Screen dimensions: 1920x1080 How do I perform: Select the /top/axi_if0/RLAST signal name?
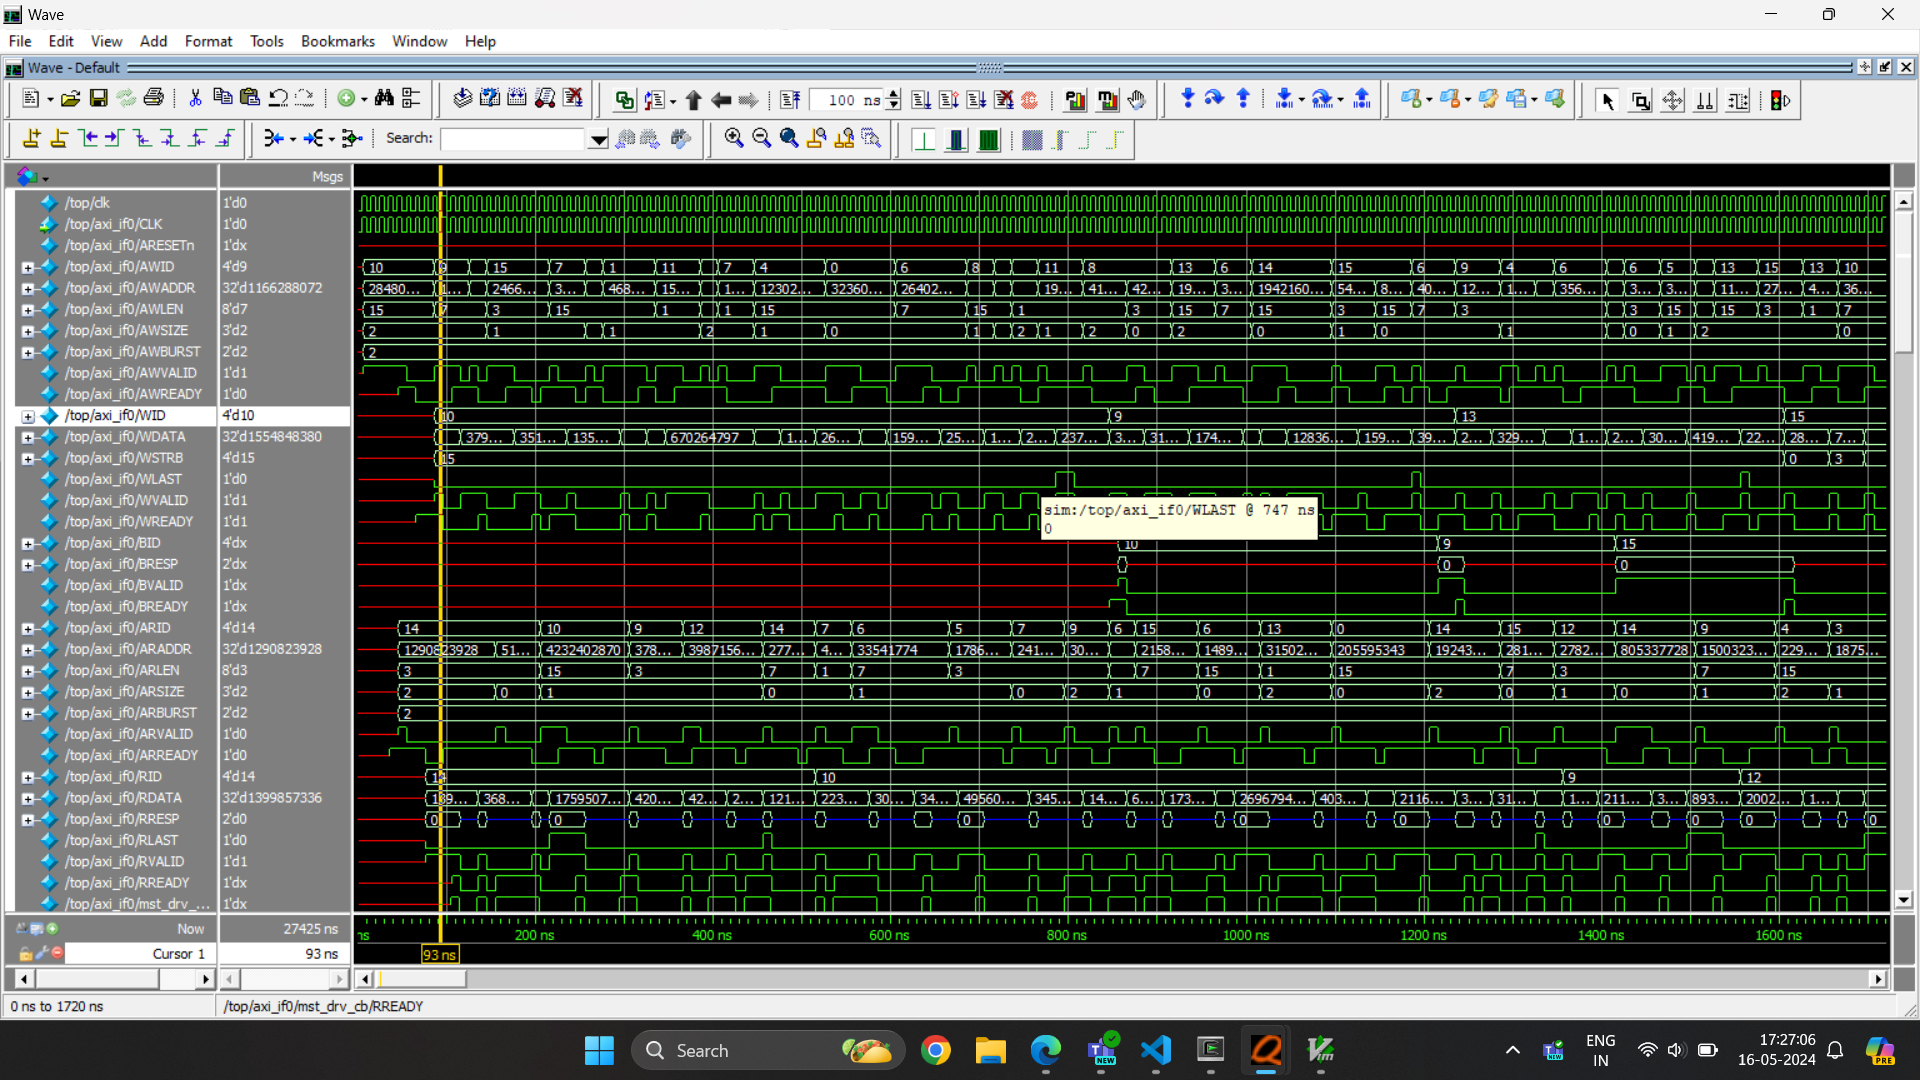click(121, 841)
